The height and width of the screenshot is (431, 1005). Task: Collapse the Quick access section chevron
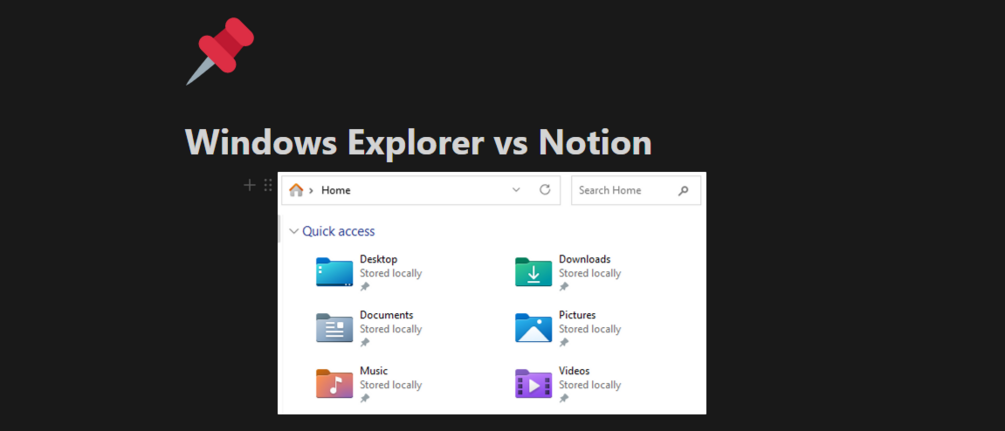pyautogui.click(x=294, y=232)
